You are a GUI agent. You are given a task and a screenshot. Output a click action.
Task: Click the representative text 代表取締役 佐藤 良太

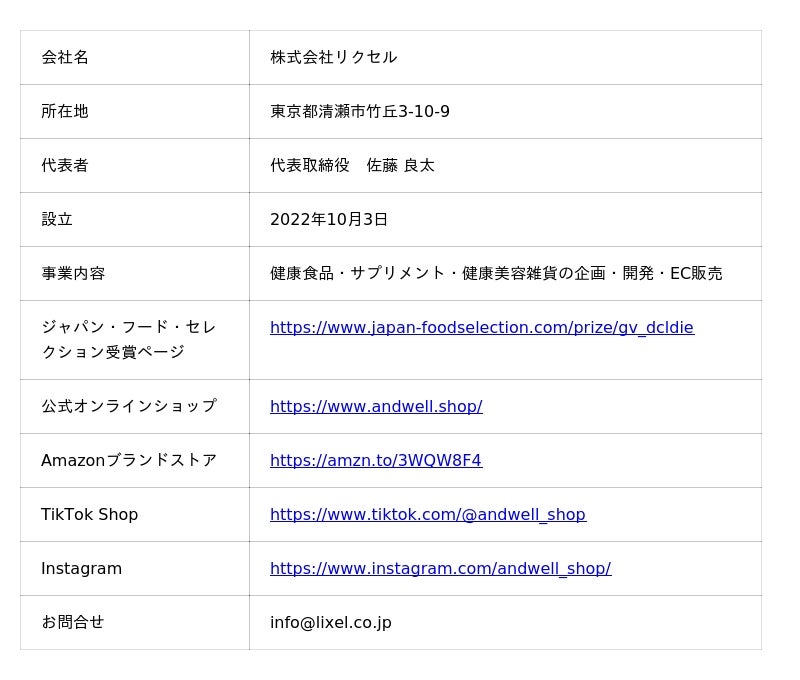coord(352,165)
